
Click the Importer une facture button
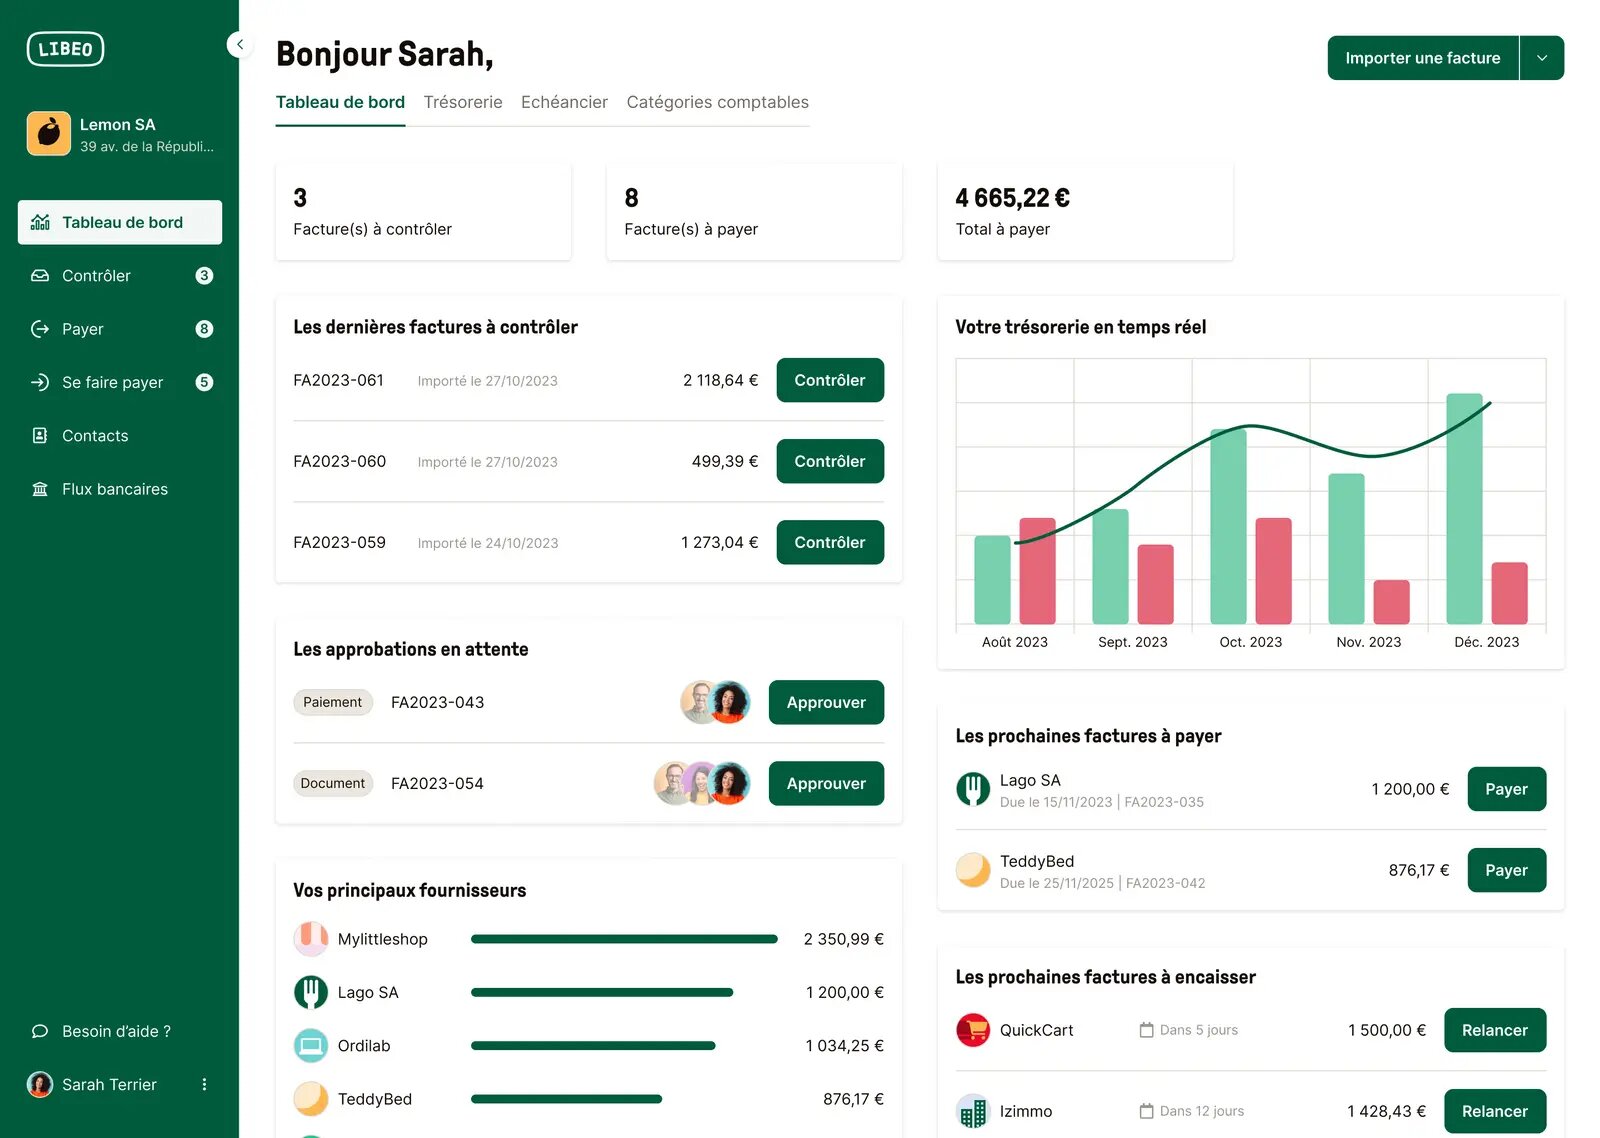pos(1422,58)
